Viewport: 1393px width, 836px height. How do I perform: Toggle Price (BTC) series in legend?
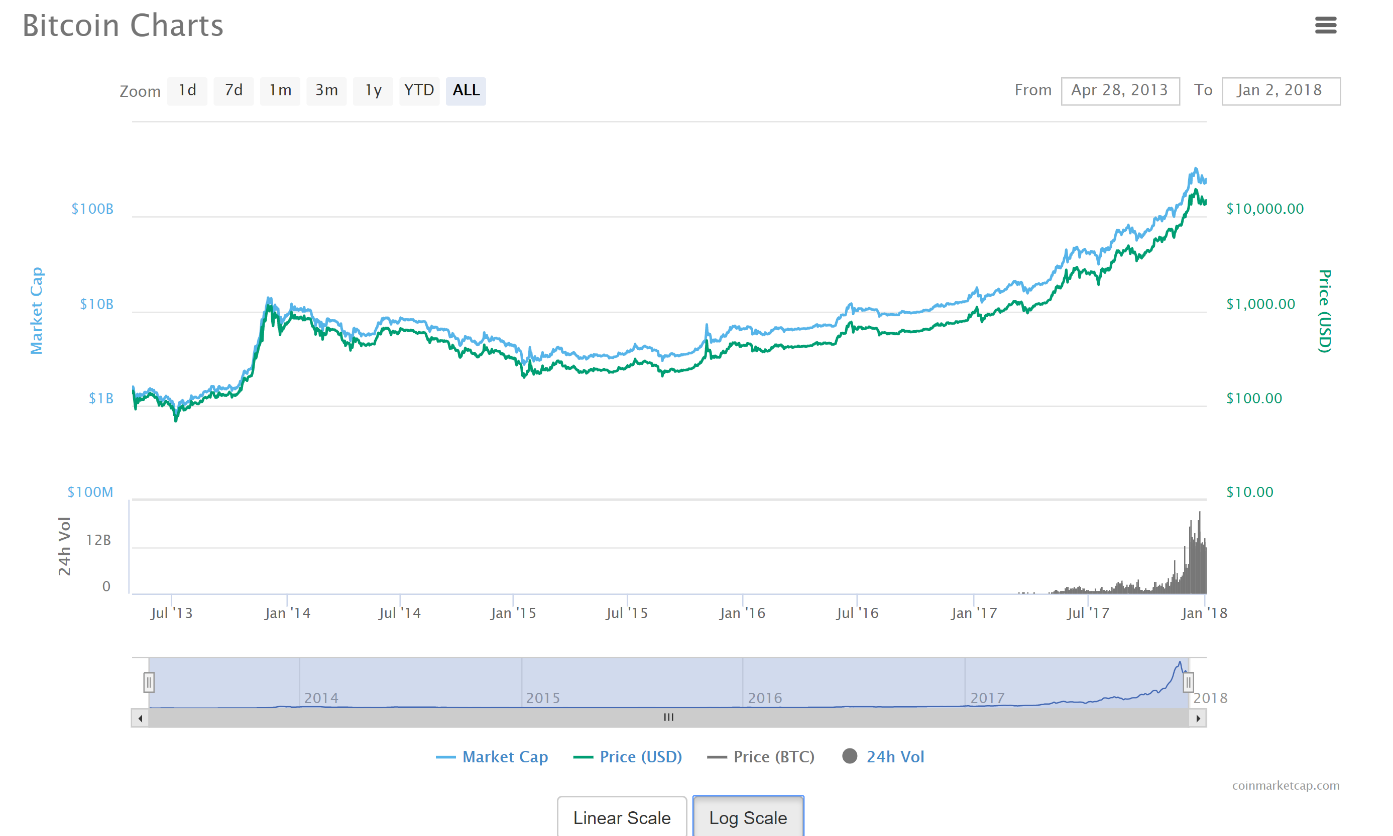[761, 757]
